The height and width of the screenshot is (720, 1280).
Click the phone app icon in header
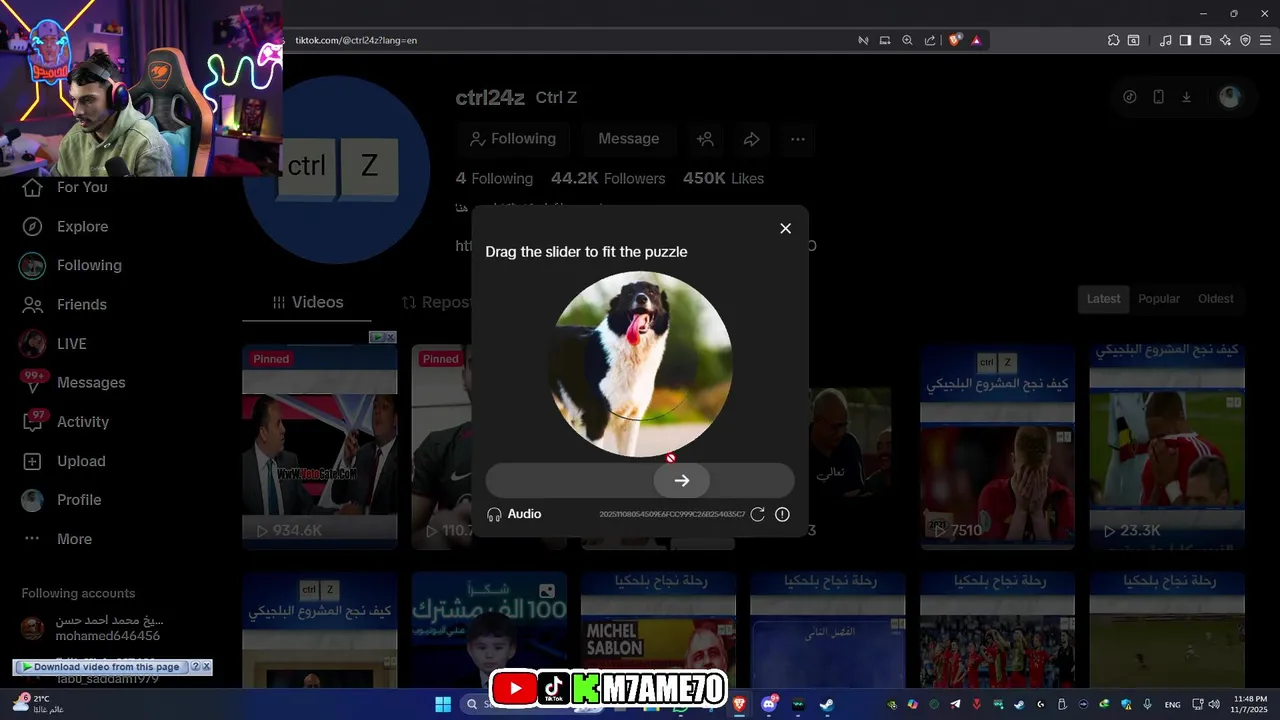pyautogui.click(x=1158, y=97)
